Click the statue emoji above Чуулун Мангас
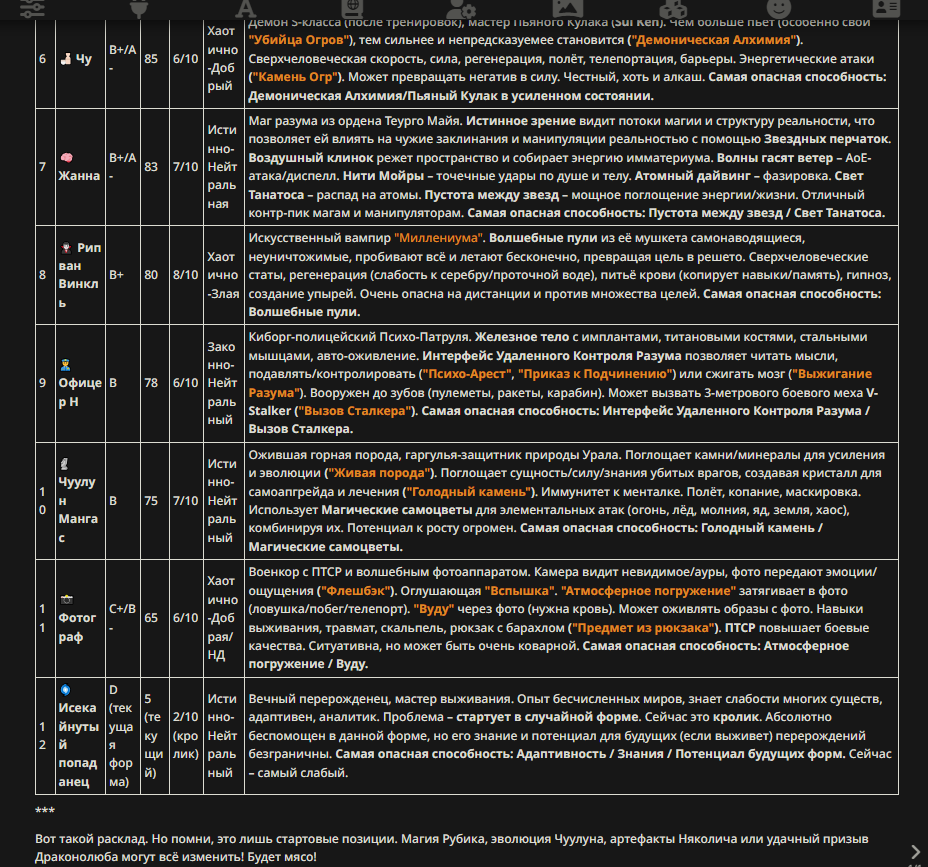Screen dimensions: 928x867 (65, 464)
